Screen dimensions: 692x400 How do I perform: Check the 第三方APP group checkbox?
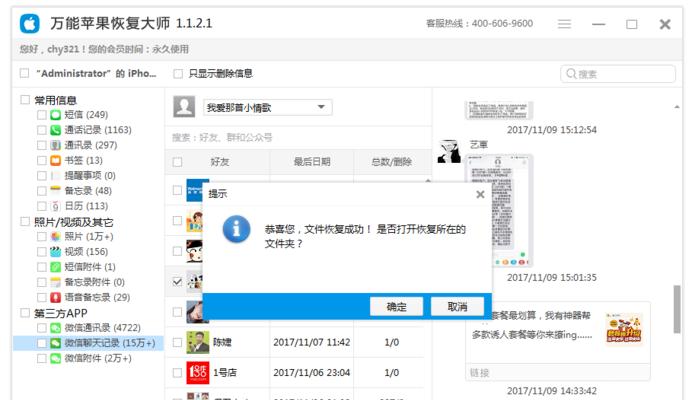[25, 313]
